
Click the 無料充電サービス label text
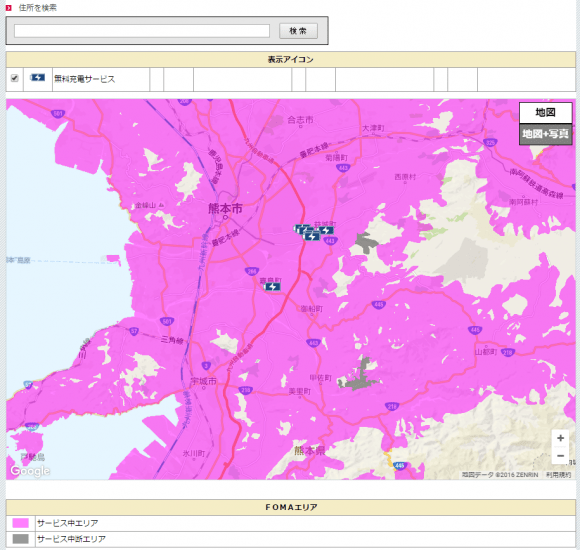pos(84,79)
